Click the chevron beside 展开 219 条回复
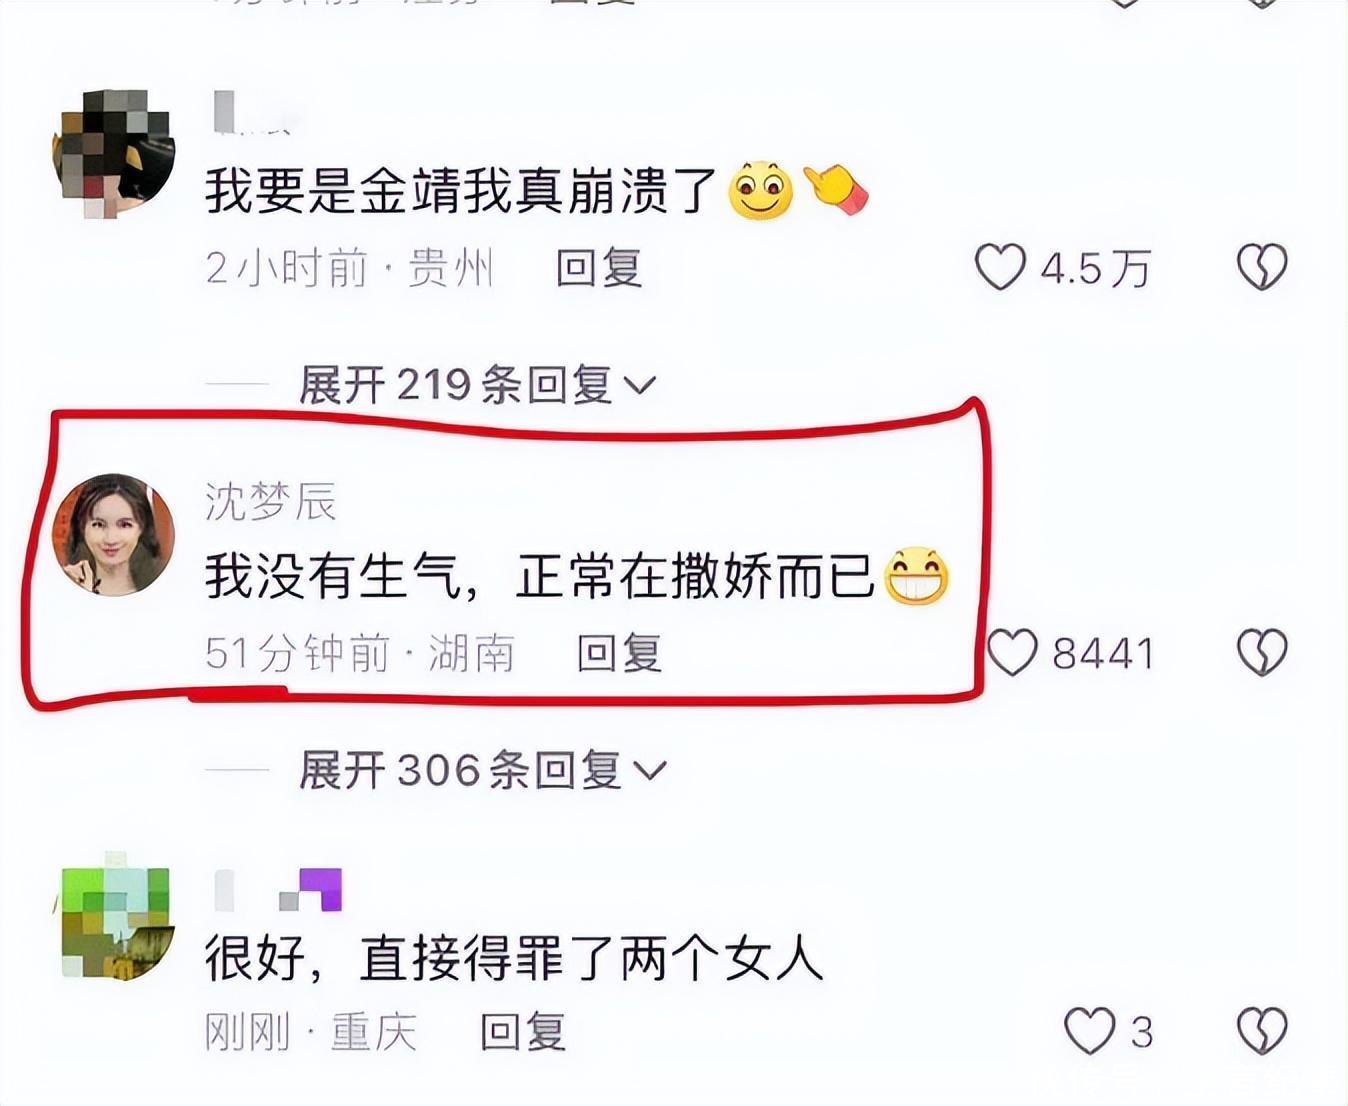Viewport: 1348px width, 1106px height. [639, 386]
